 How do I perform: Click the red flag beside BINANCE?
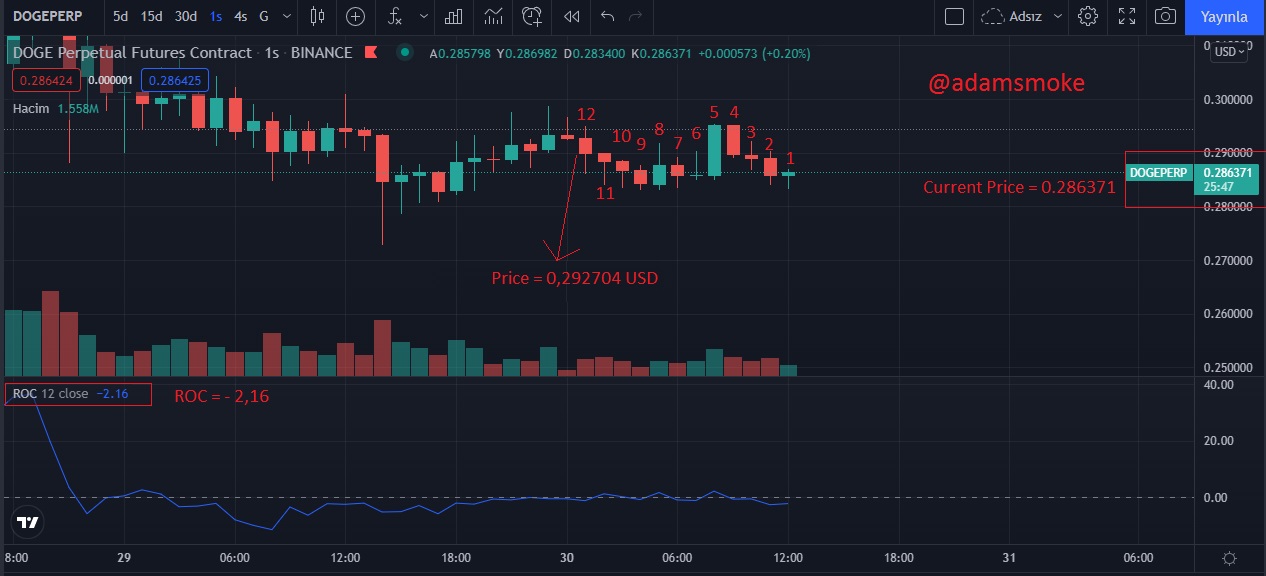coord(371,53)
